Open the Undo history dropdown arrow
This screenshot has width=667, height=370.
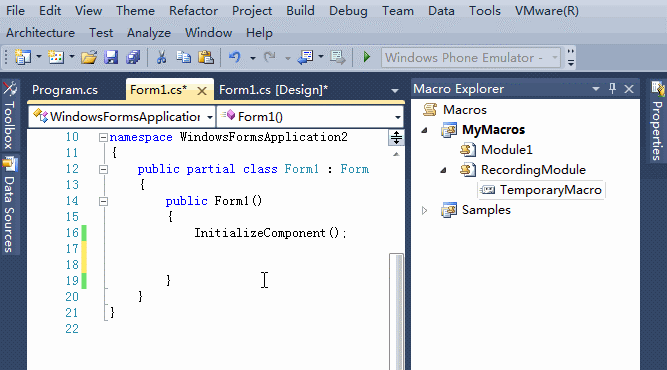(253, 57)
